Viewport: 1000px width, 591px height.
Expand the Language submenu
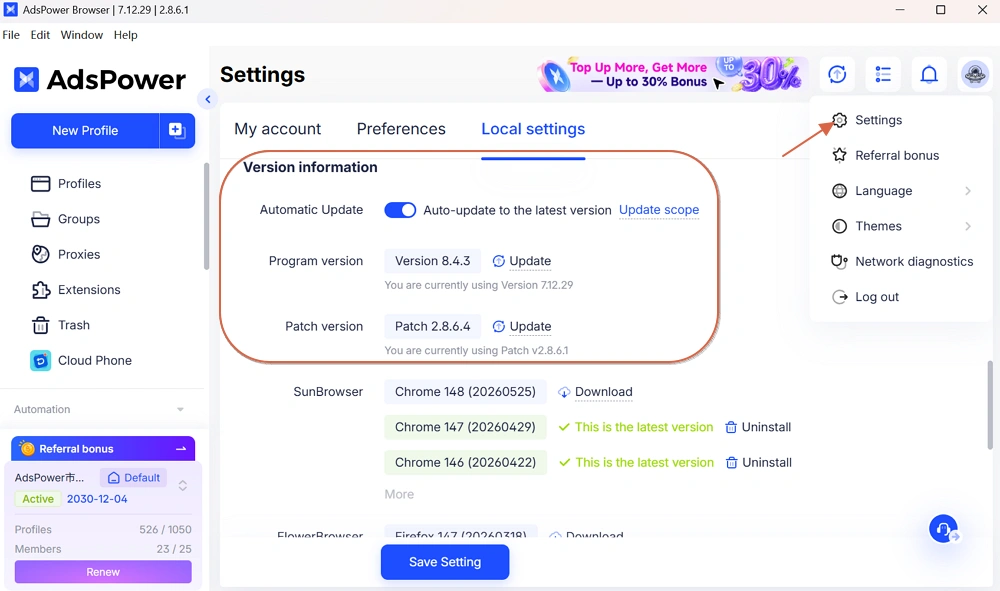point(901,191)
